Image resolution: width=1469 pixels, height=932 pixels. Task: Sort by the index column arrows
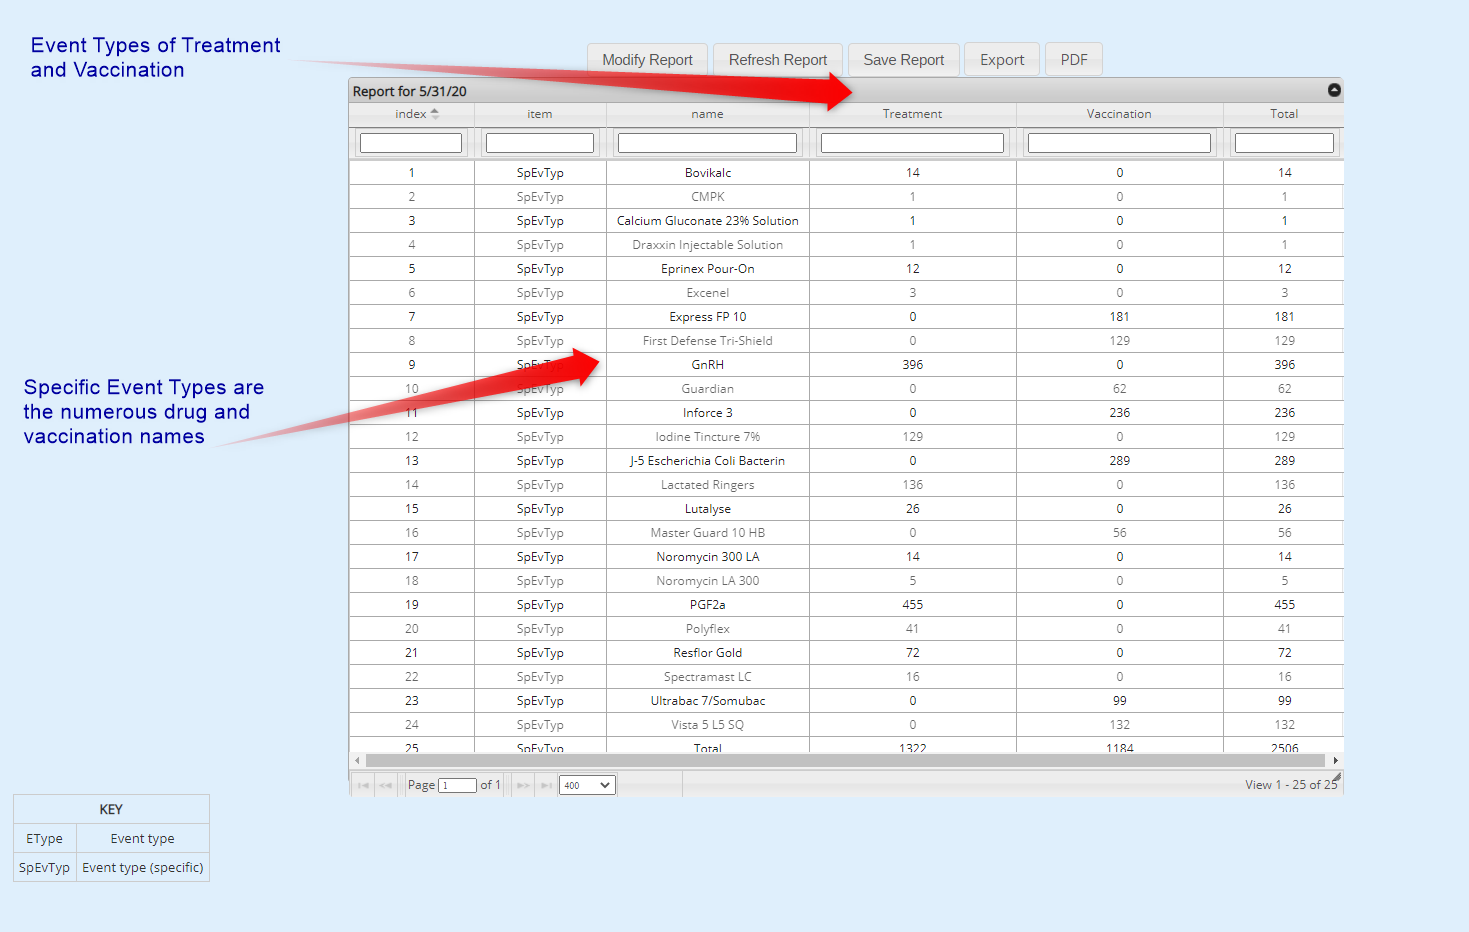[x=435, y=114]
